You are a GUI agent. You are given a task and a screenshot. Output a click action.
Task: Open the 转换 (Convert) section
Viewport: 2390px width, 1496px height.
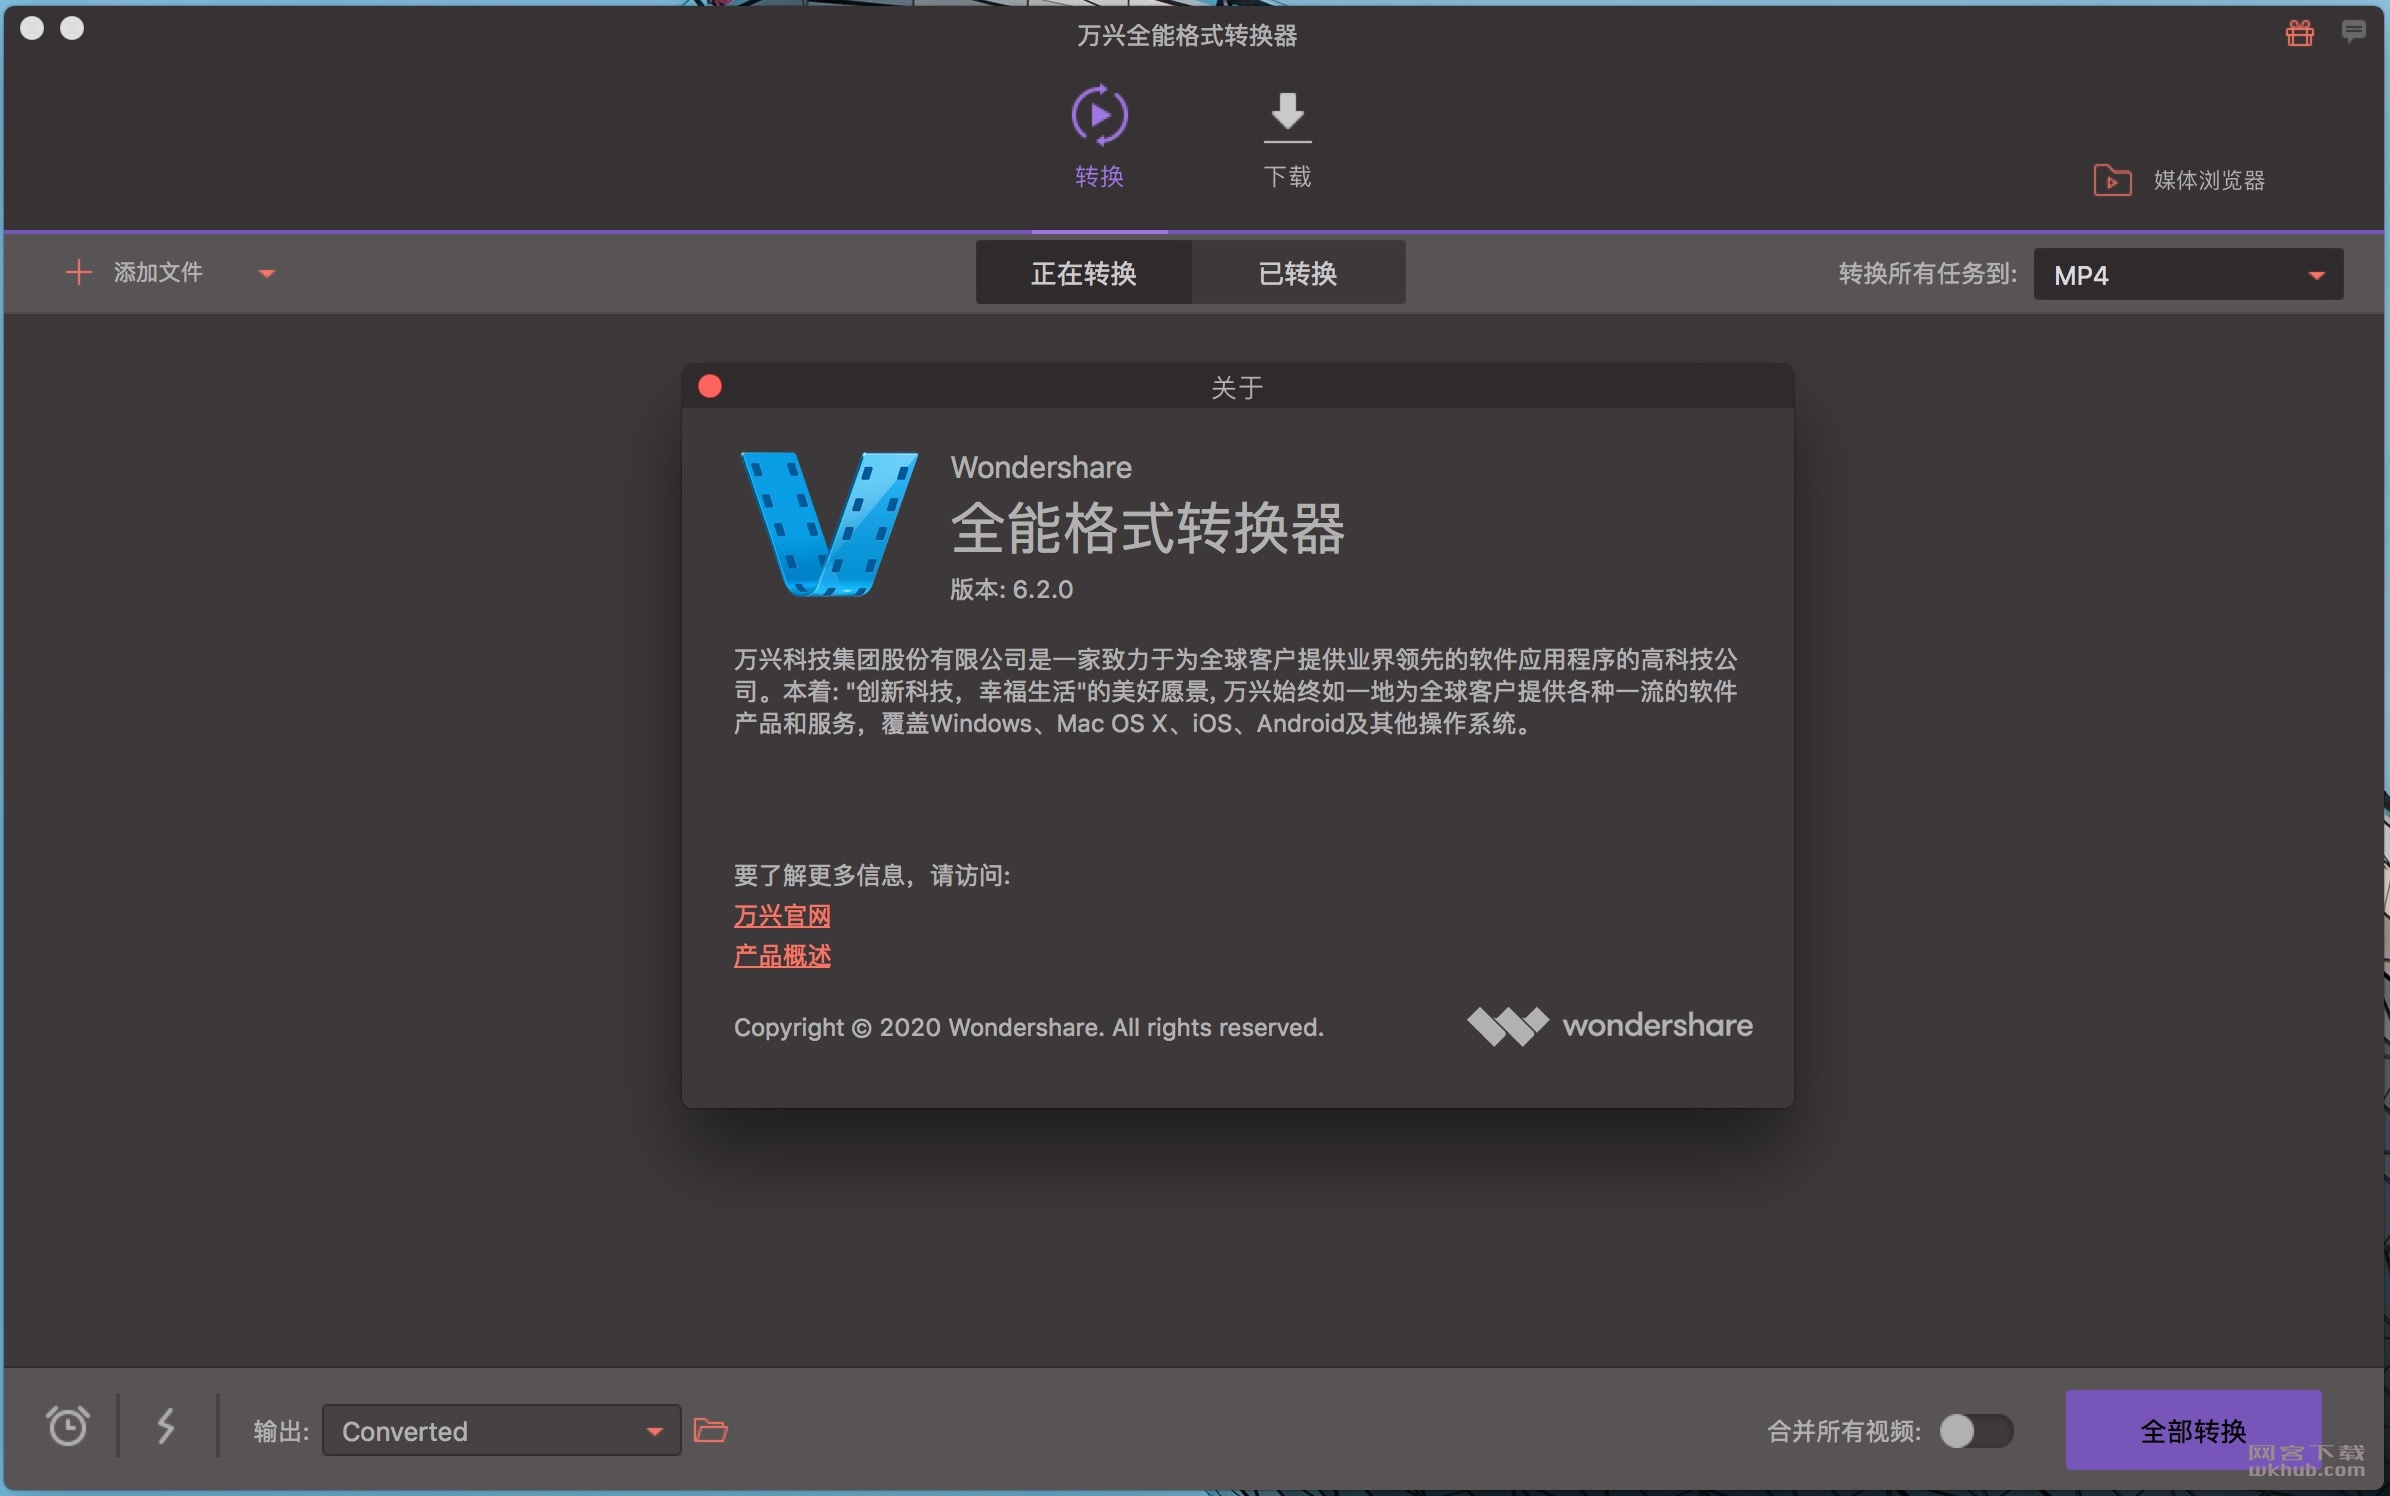pyautogui.click(x=1099, y=137)
